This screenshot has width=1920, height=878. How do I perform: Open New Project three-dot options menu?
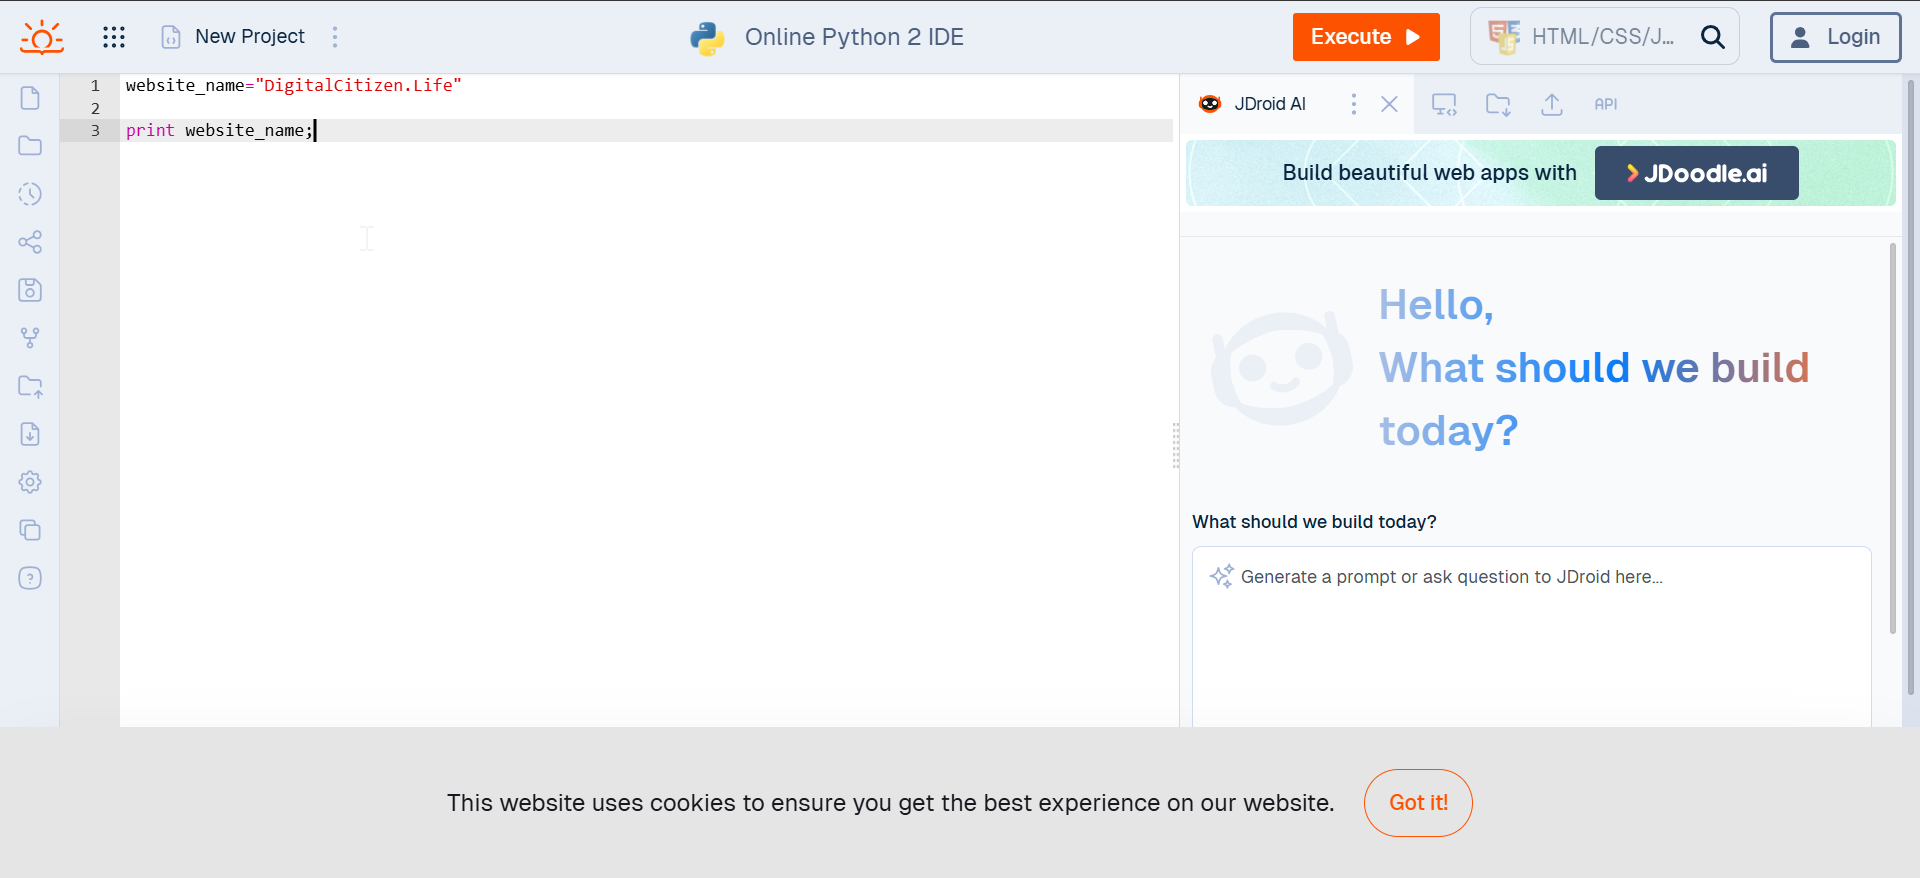click(335, 37)
